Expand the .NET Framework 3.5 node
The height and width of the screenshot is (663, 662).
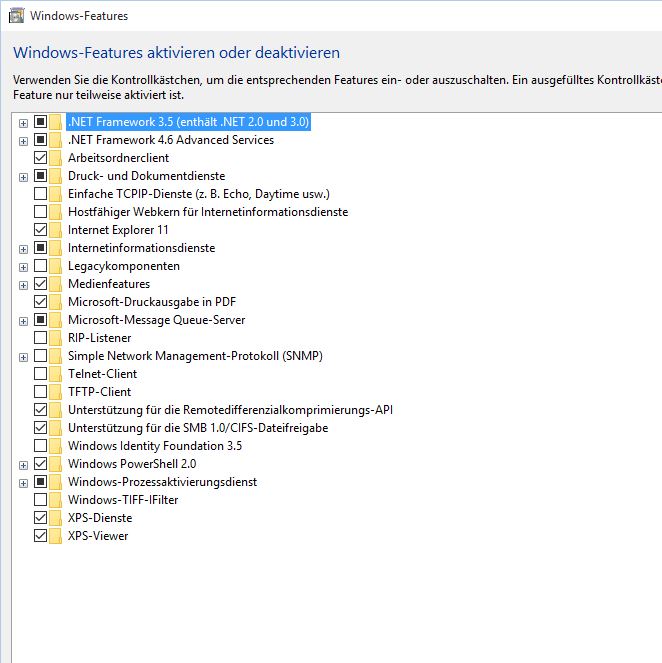pos(24,123)
